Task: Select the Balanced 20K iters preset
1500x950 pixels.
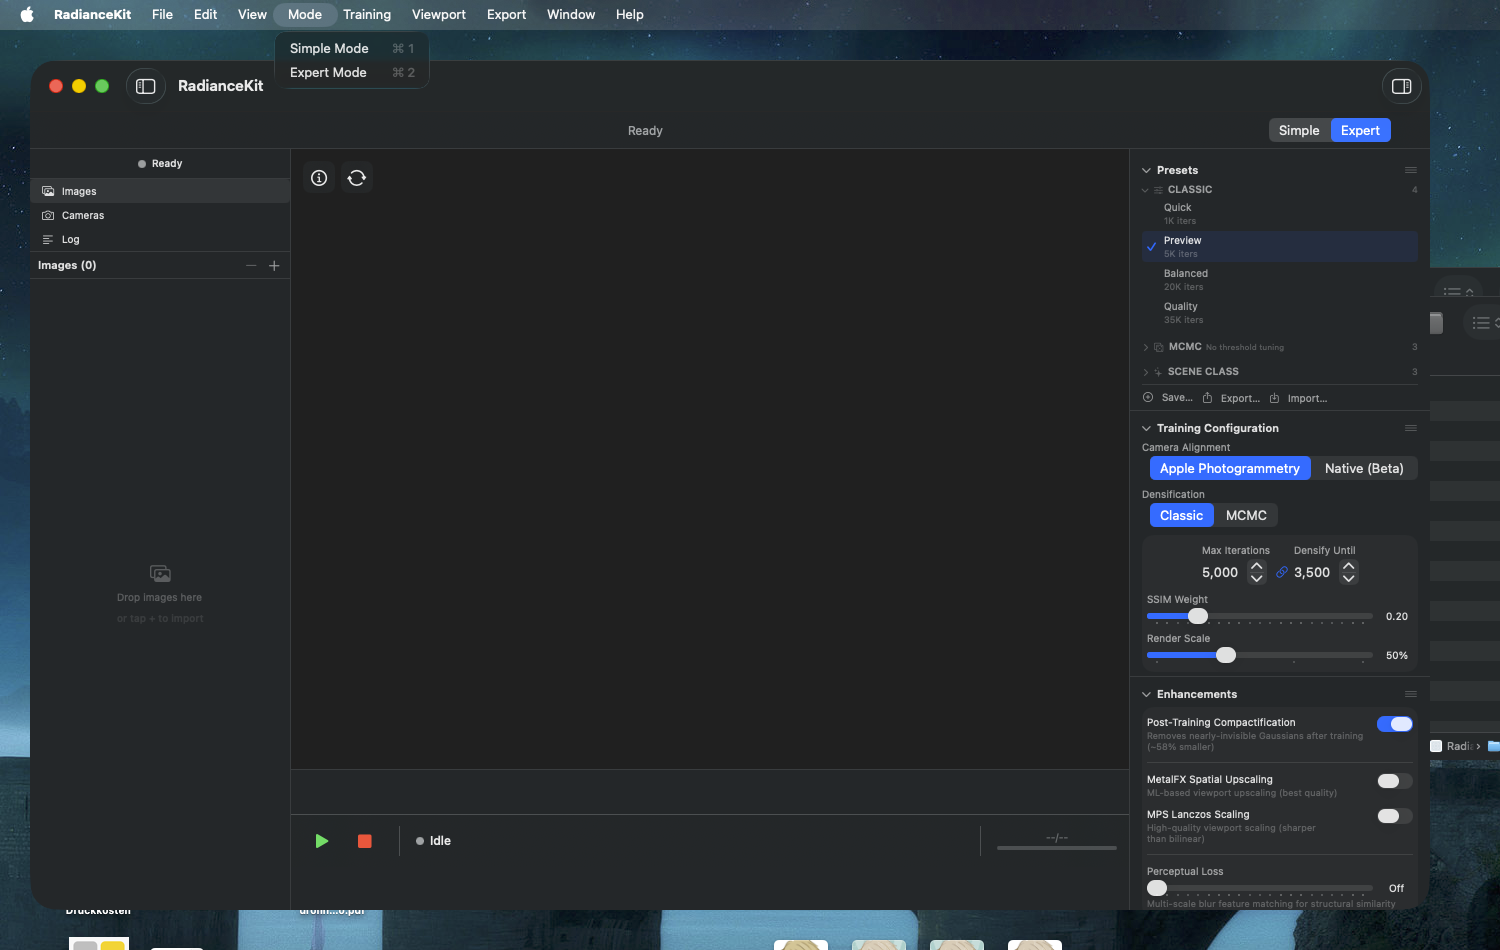Action: pyautogui.click(x=1280, y=280)
